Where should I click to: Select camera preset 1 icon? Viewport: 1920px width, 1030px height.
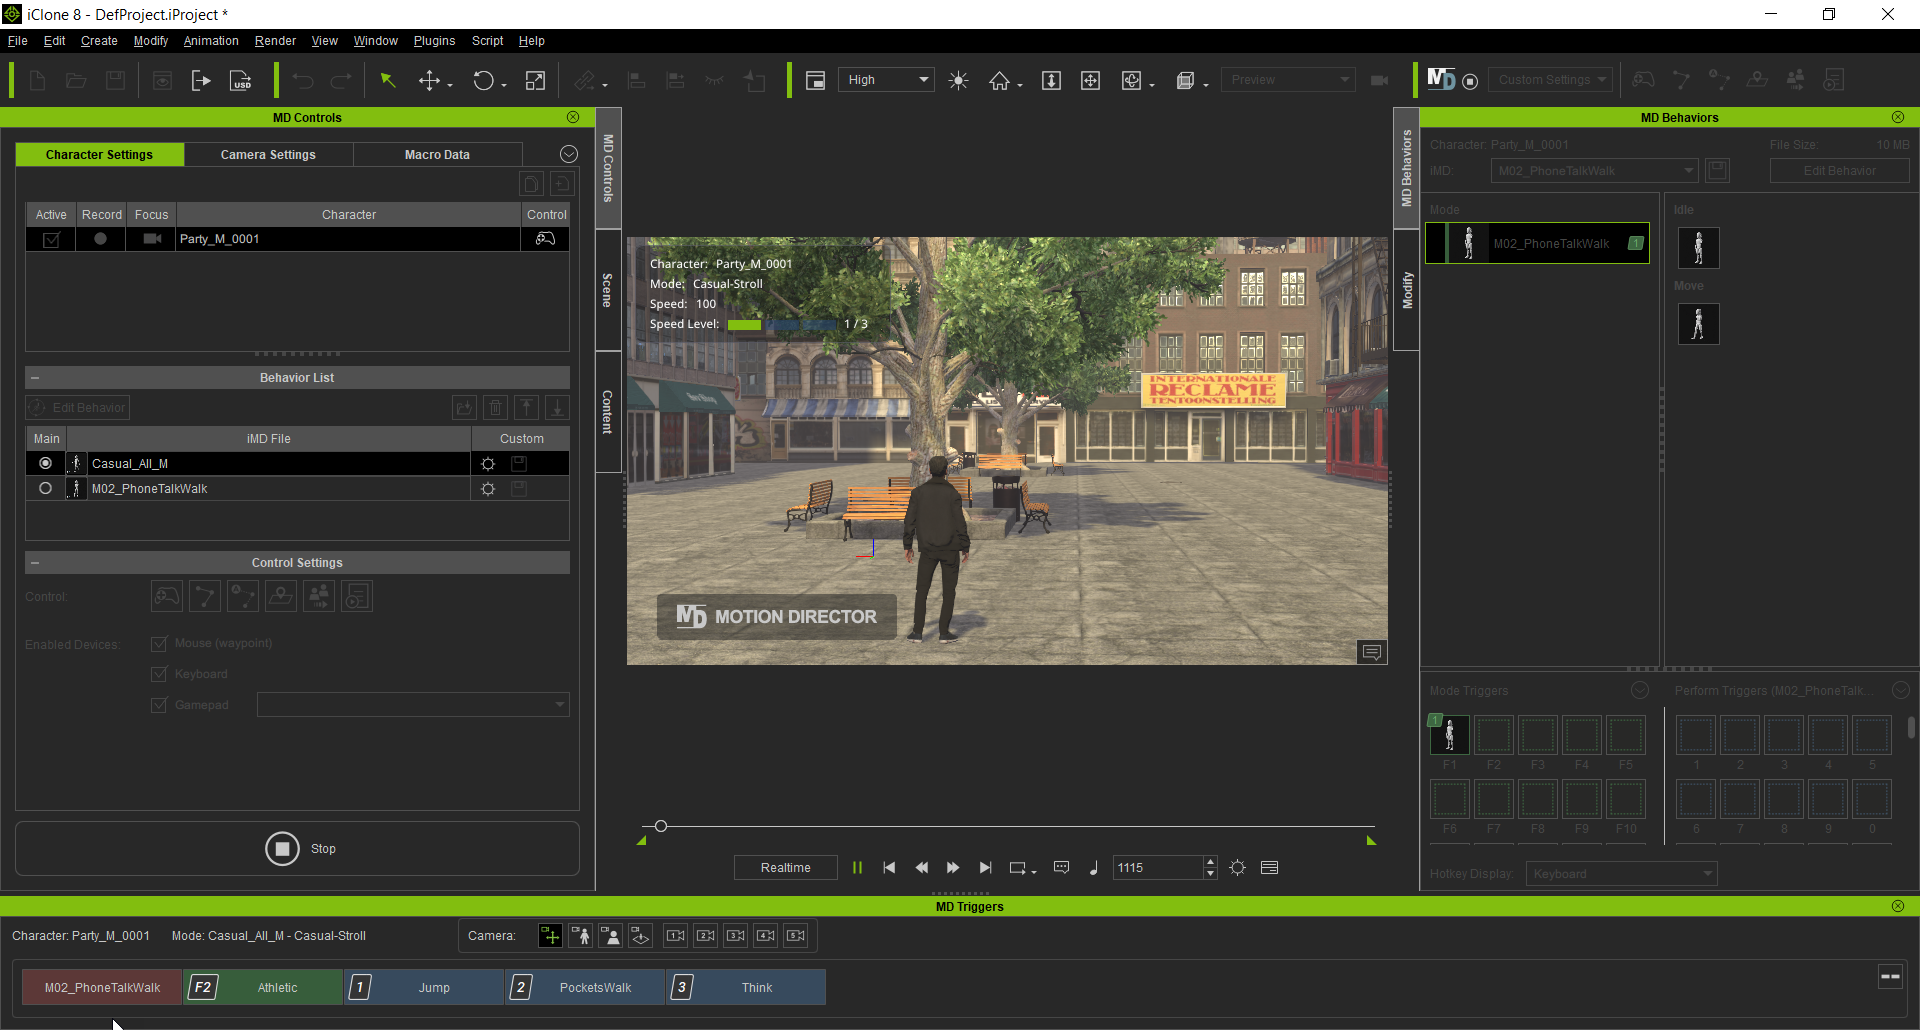click(x=676, y=936)
